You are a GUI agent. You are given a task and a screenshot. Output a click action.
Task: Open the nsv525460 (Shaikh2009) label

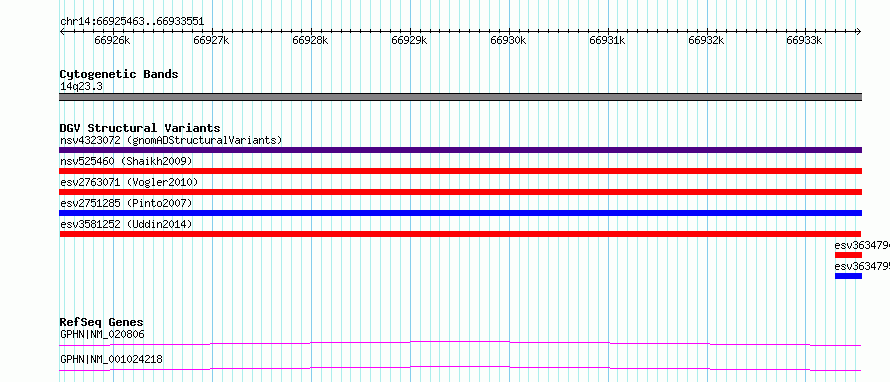click(126, 161)
